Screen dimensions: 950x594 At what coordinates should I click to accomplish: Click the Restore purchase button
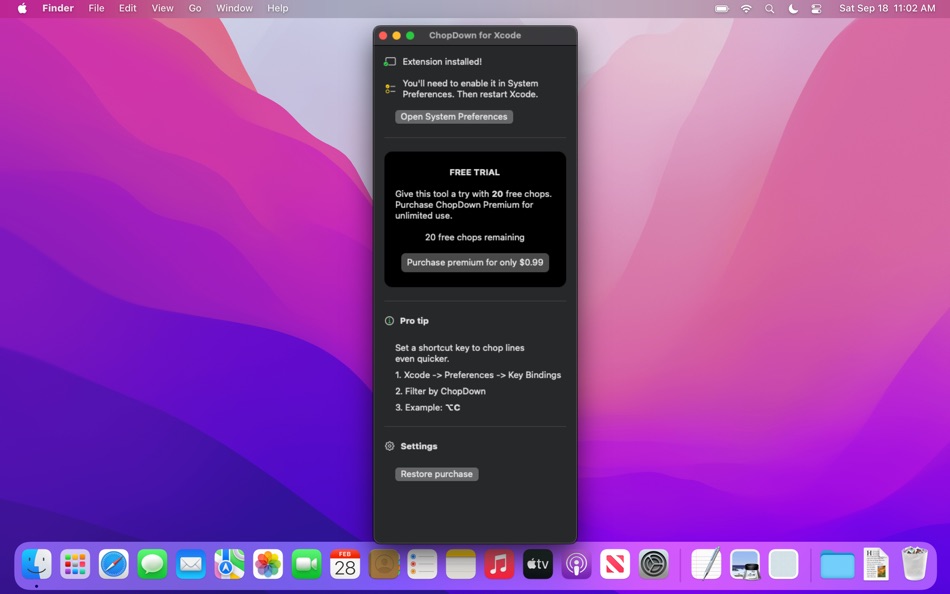pos(436,474)
